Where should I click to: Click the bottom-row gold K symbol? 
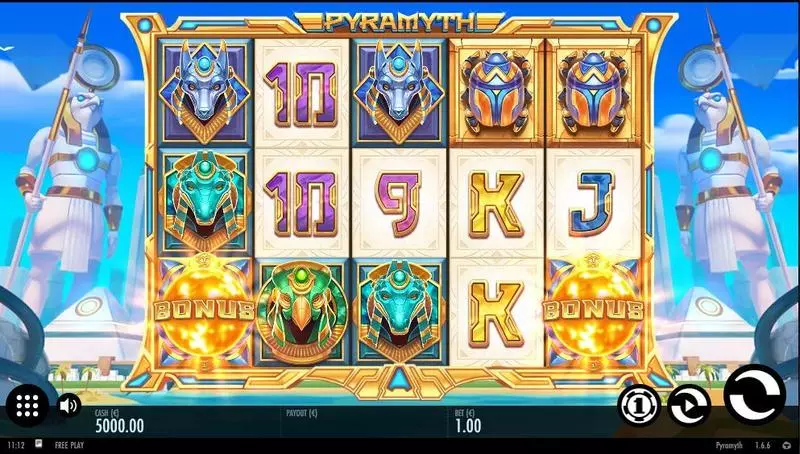tap(496, 313)
